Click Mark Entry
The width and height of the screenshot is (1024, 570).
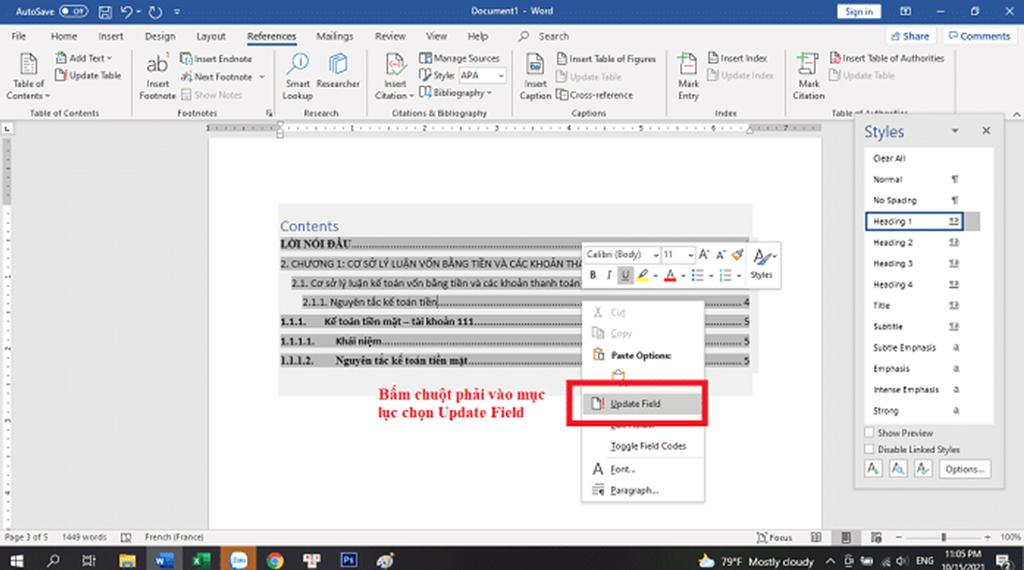pyautogui.click(x=688, y=77)
